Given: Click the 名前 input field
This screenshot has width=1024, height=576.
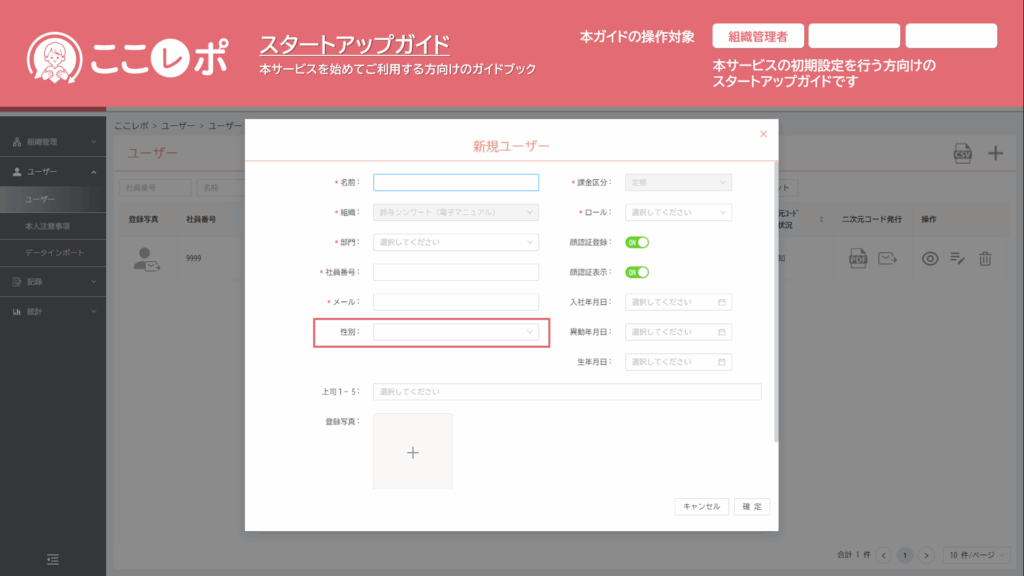Looking at the screenshot, I should click(x=456, y=183).
